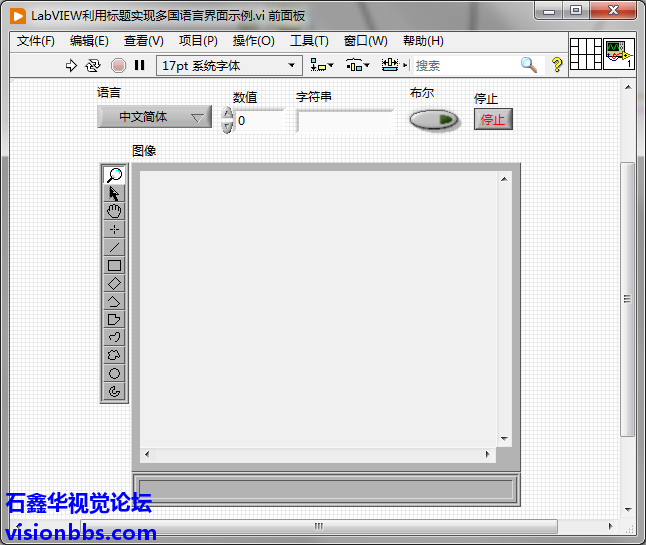The image size is (646, 545).
Task: Select the Oval tool
Action: click(x=114, y=373)
